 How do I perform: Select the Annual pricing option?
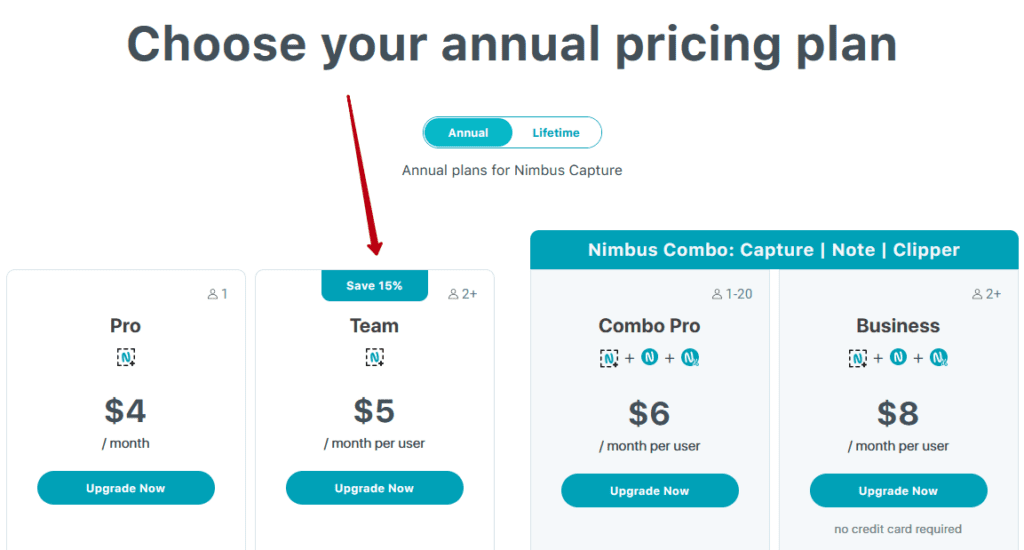(468, 133)
